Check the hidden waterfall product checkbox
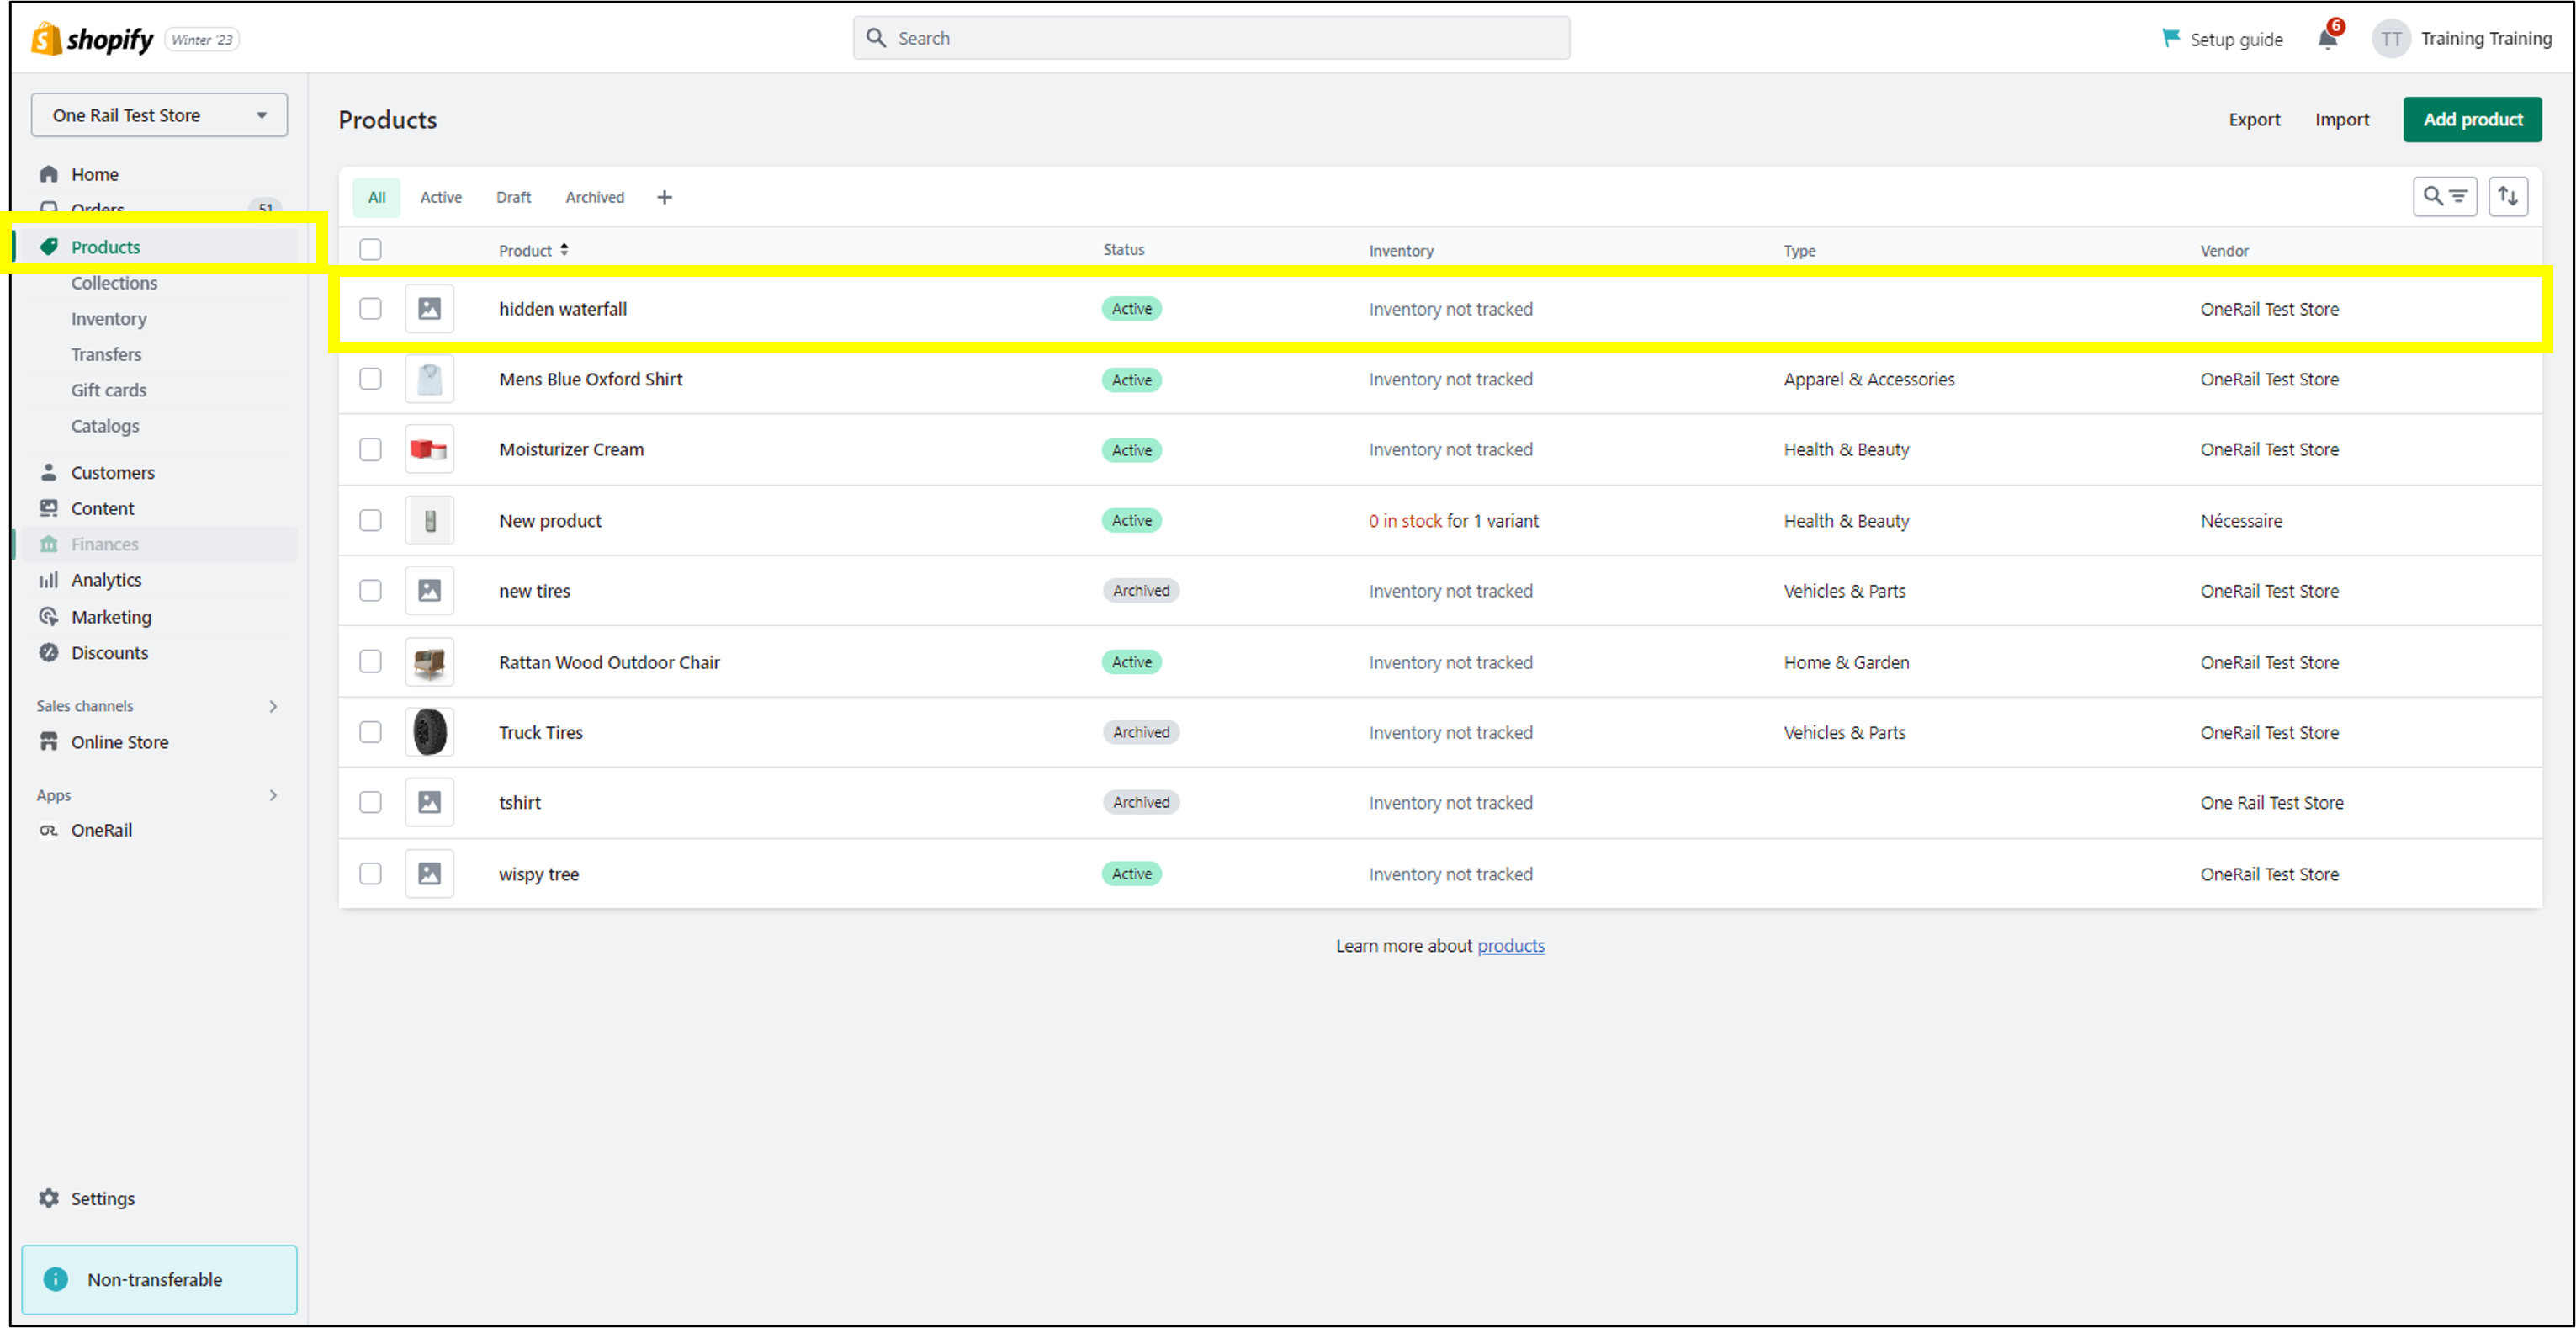Viewport: 2576px width, 1328px height. 370,309
